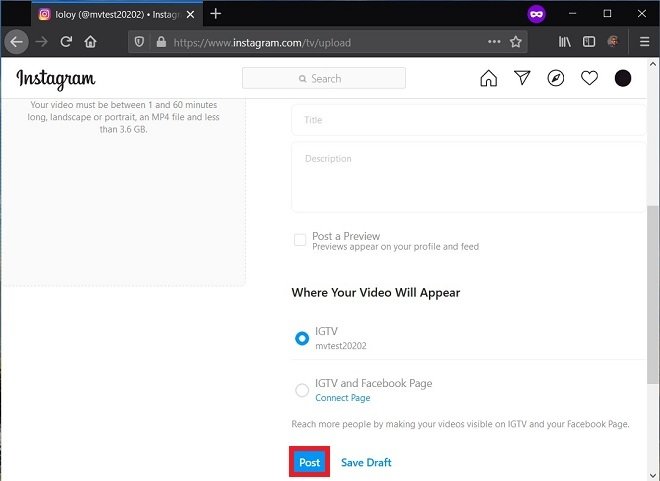Open page actions three-dot menu

point(494,42)
